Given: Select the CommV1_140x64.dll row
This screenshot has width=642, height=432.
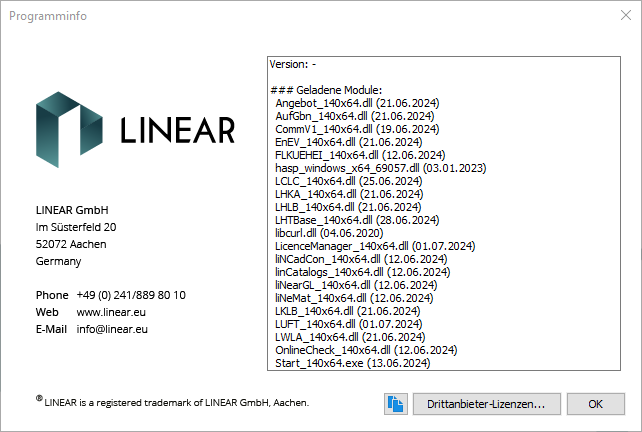Looking at the screenshot, I should pyautogui.click(x=357, y=129).
